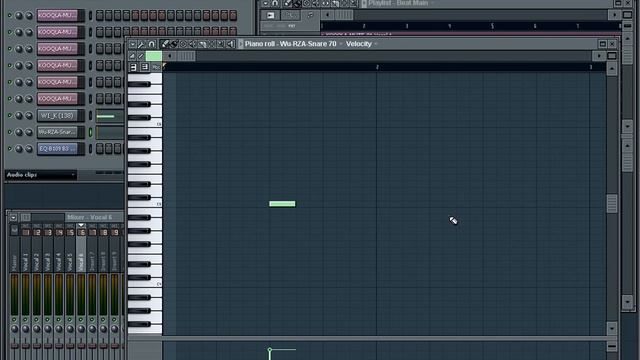Click the speaker playback tool in piano roll
640x360 pixels.
tap(231, 44)
